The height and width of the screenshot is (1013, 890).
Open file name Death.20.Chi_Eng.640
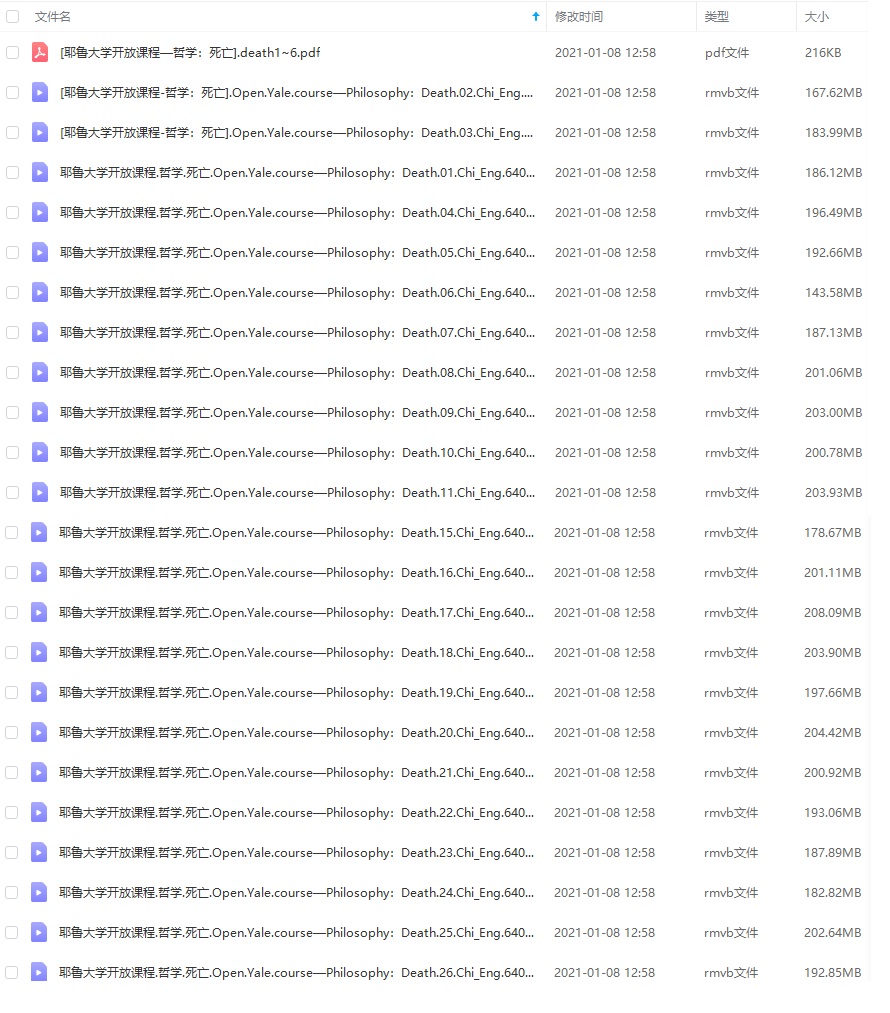coord(296,733)
